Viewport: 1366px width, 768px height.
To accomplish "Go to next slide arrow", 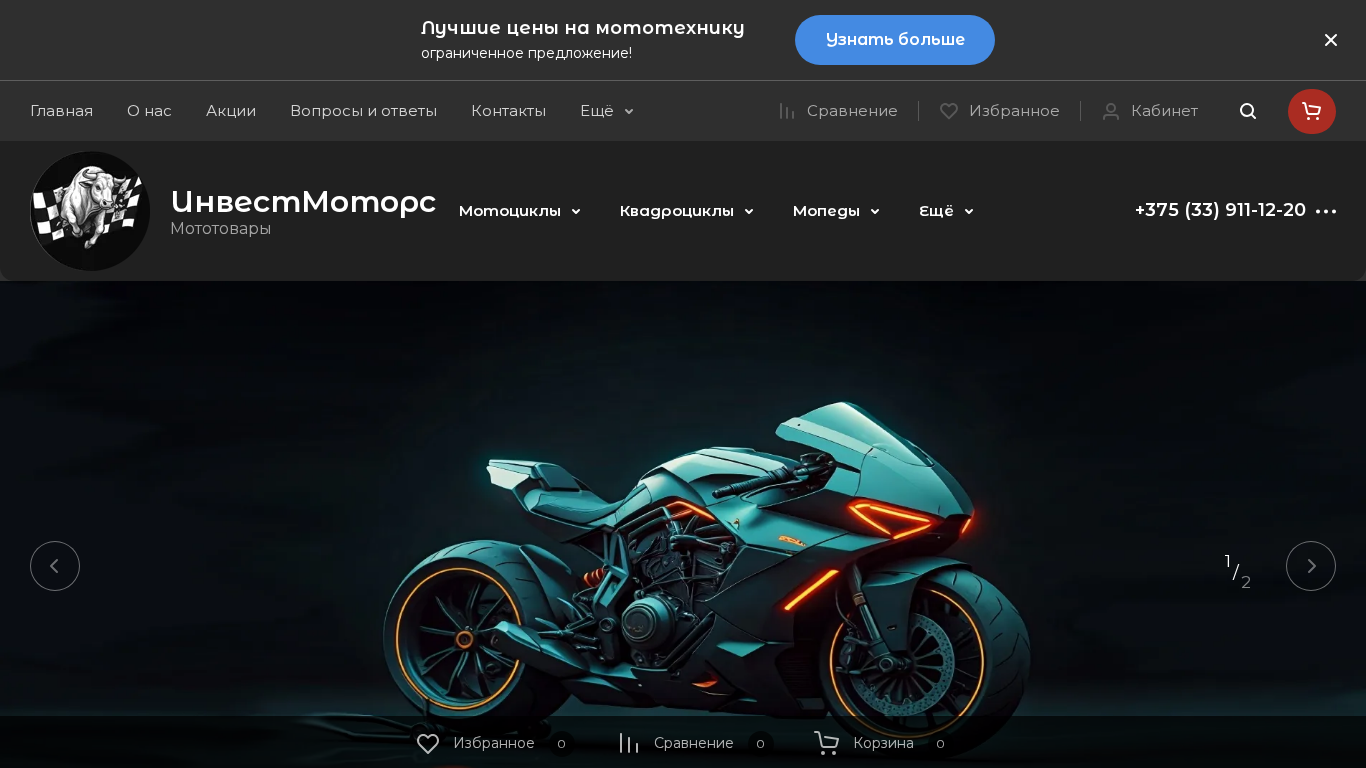I will pyautogui.click(x=1311, y=566).
